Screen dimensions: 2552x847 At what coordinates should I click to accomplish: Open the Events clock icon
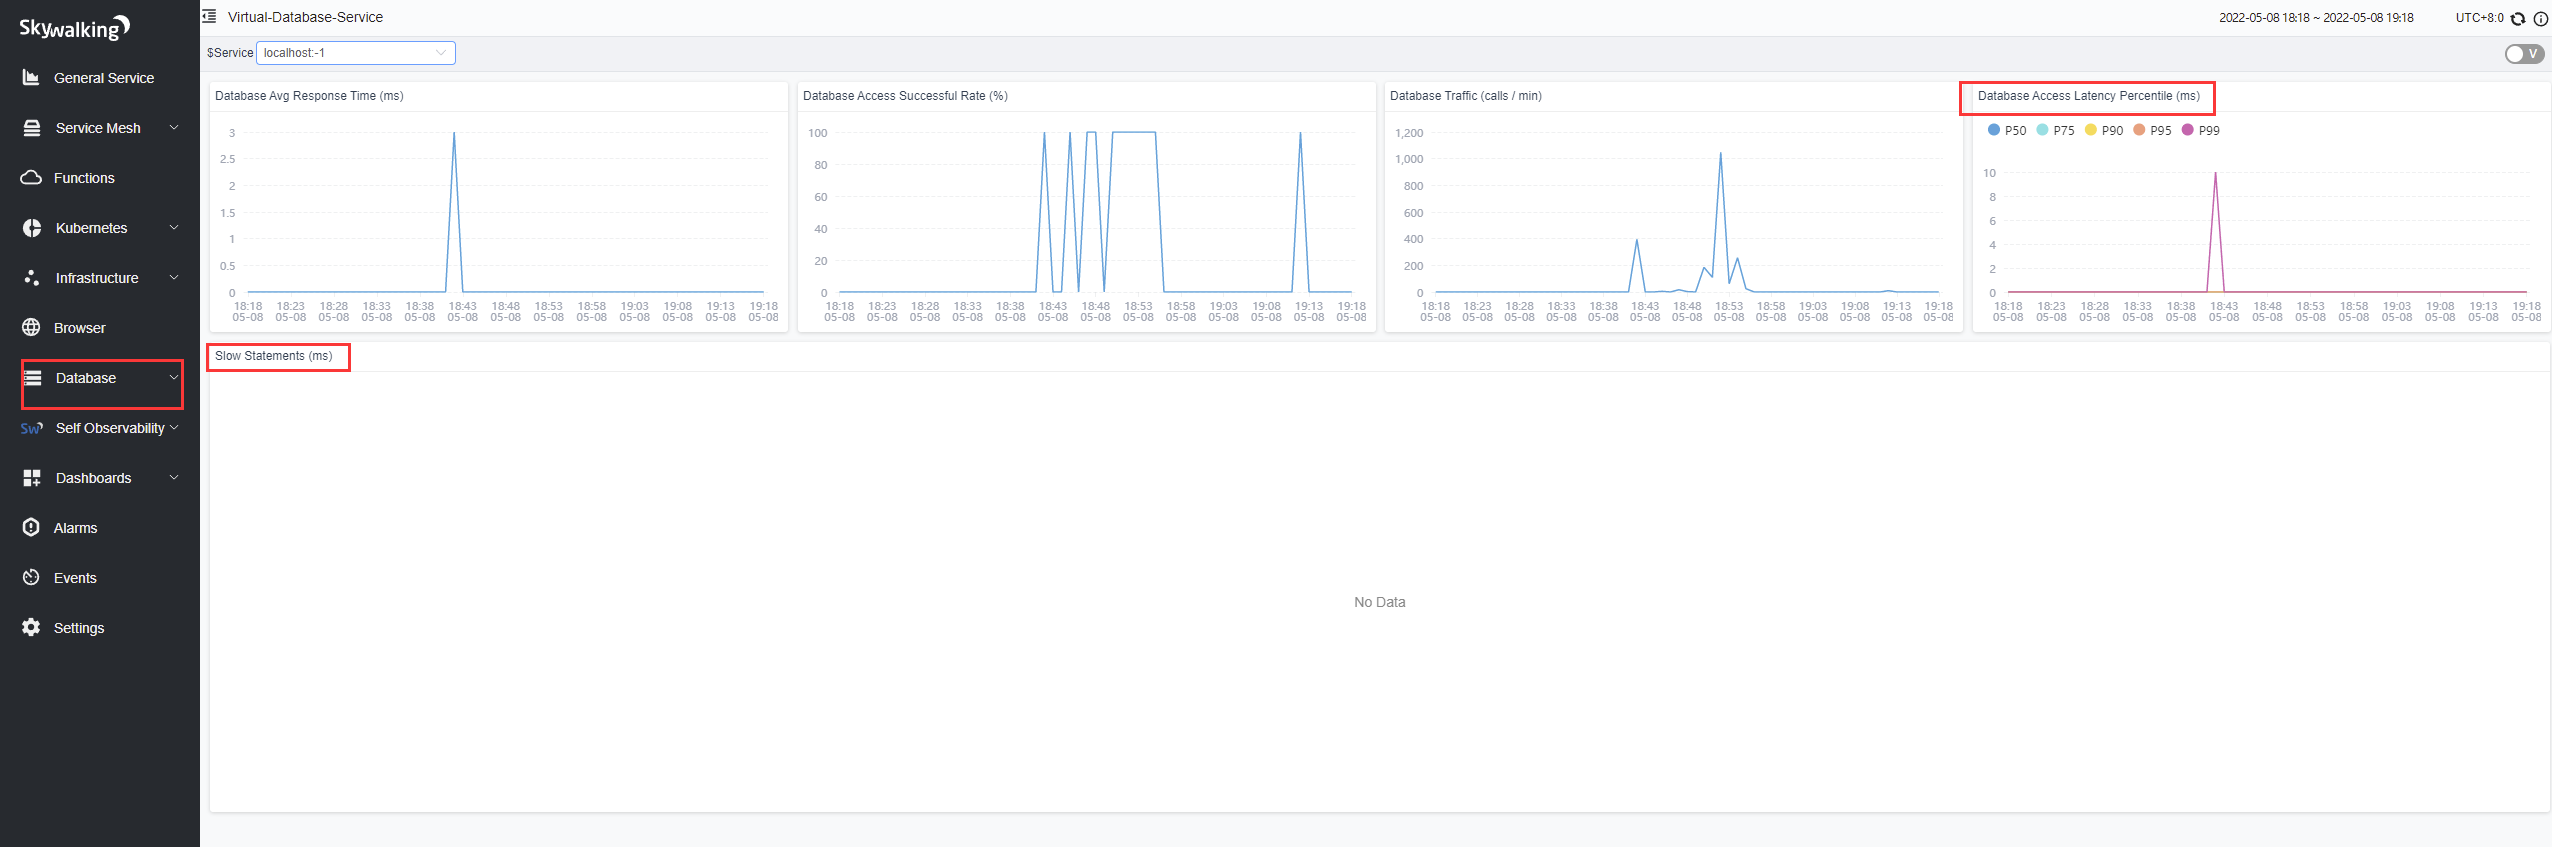click(x=31, y=578)
